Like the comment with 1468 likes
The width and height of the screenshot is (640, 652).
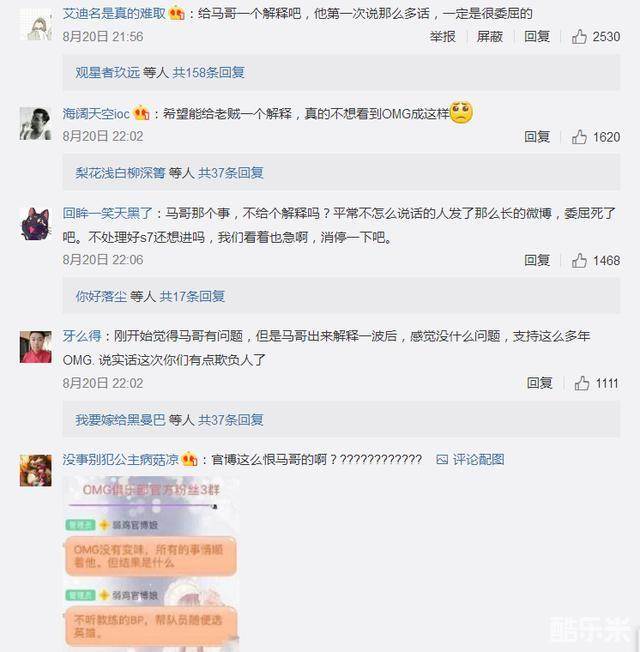point(596,261)
